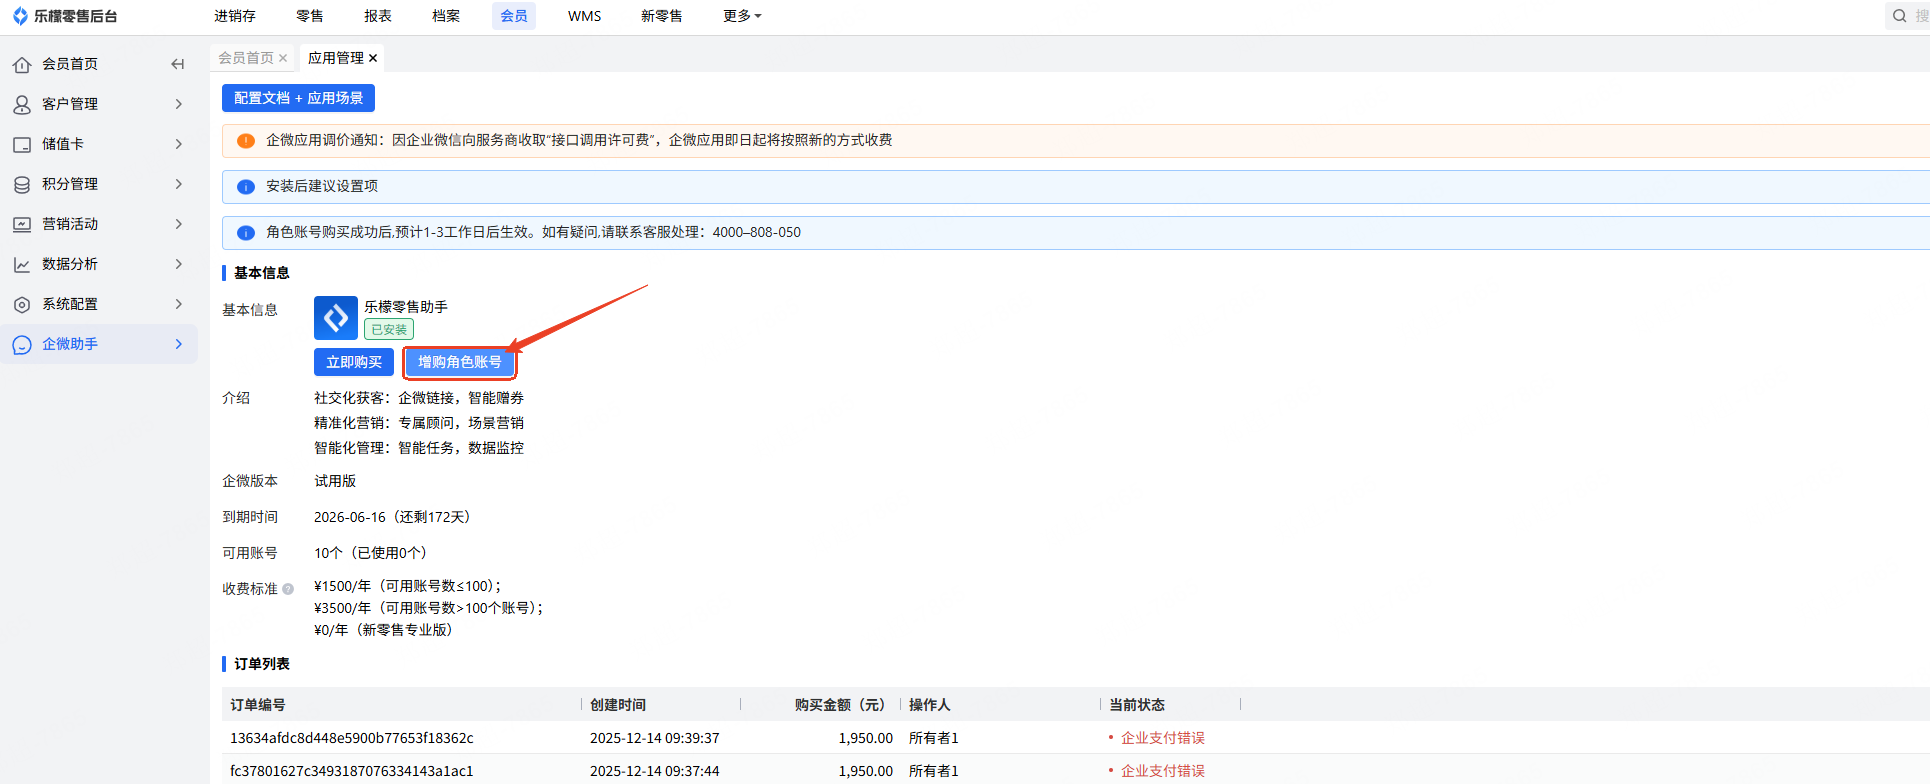The height and width of the screenshot is (784, 1930).
Task: Click the 客户管理 person icon
Action: click(22, 104)
